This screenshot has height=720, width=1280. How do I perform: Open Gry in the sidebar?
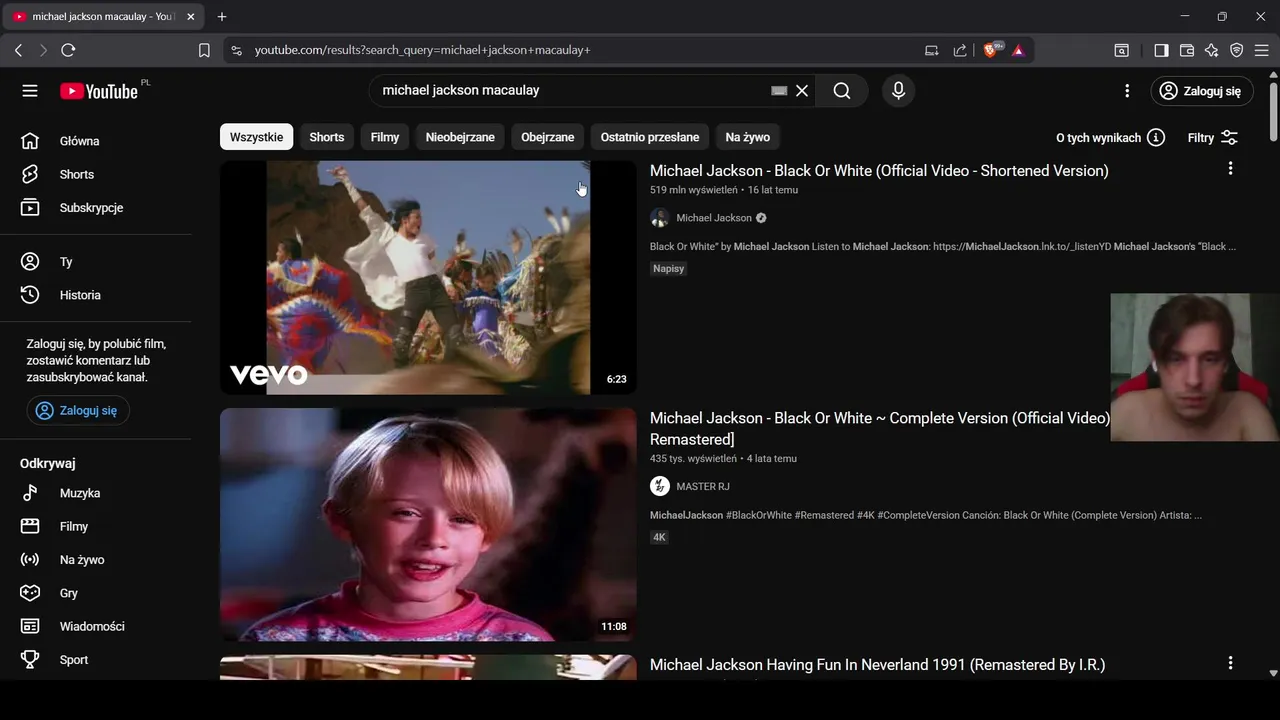point(96,593)
